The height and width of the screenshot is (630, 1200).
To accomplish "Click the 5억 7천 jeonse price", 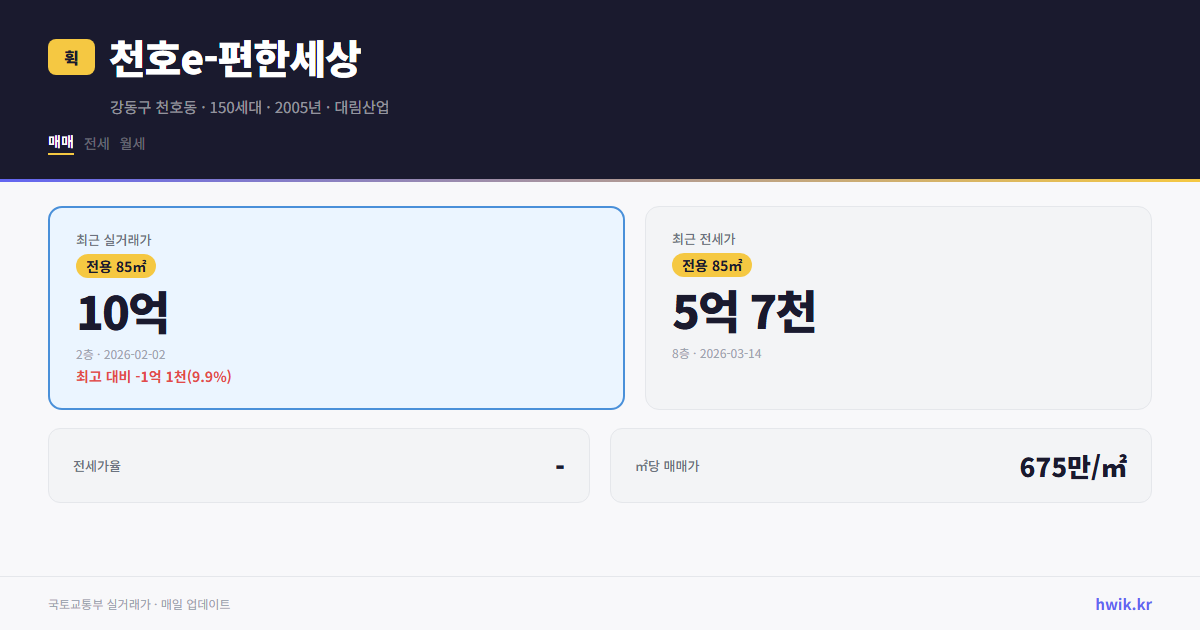I will click(744, 312).
